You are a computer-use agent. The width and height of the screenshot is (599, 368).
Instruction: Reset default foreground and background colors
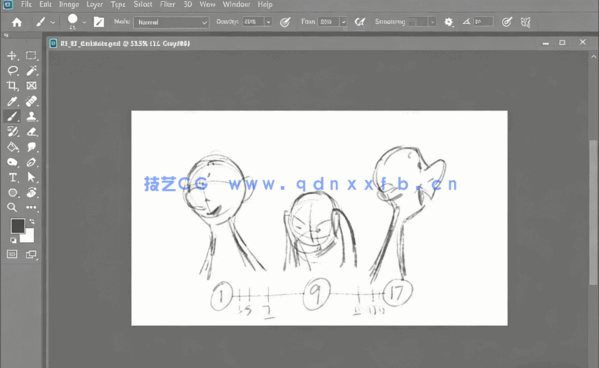click(x=13, y=240)
